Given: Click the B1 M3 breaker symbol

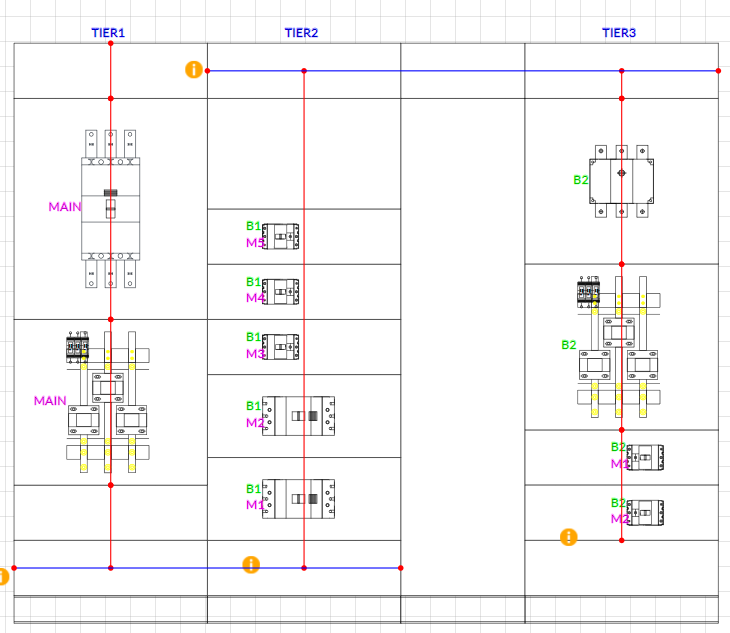Looking at the screenshot, I should tap(281, 347).
